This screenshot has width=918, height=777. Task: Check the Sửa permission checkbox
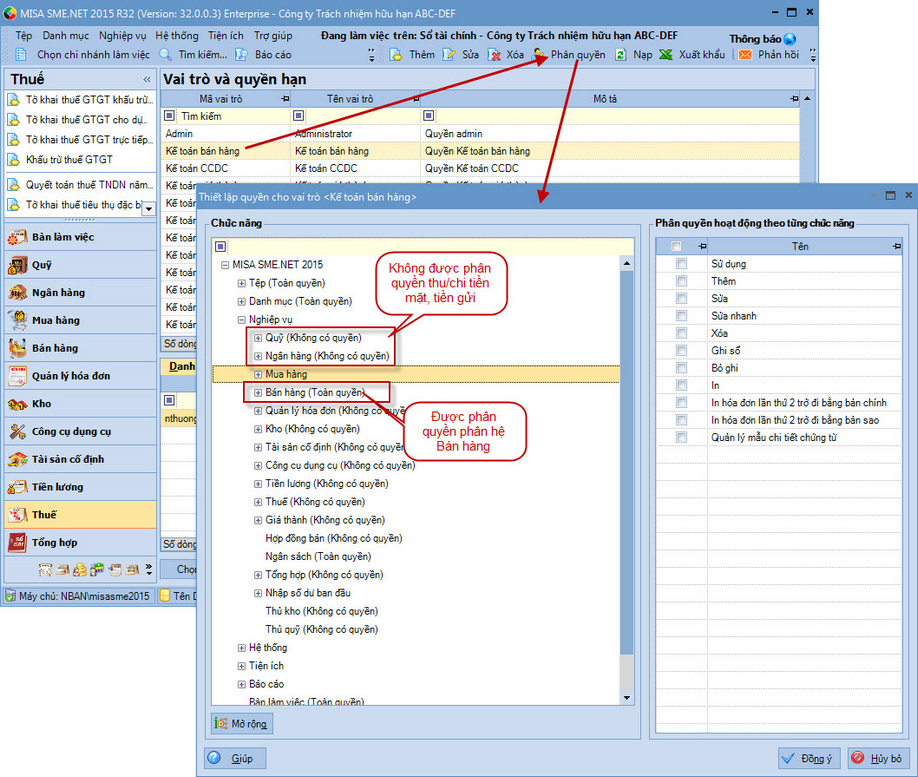coord(681,299)
